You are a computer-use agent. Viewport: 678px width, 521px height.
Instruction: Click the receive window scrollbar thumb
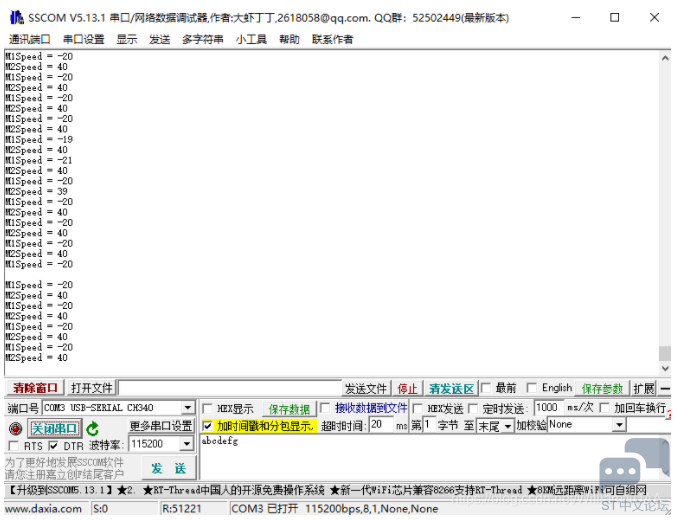665,353
